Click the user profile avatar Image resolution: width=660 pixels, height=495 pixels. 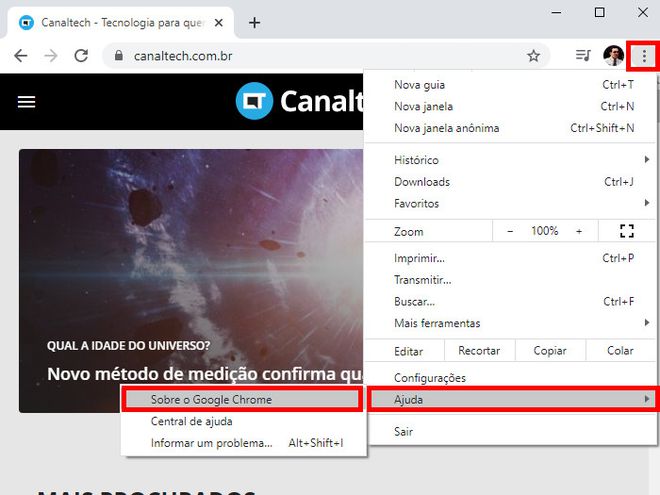click(613, 56)
